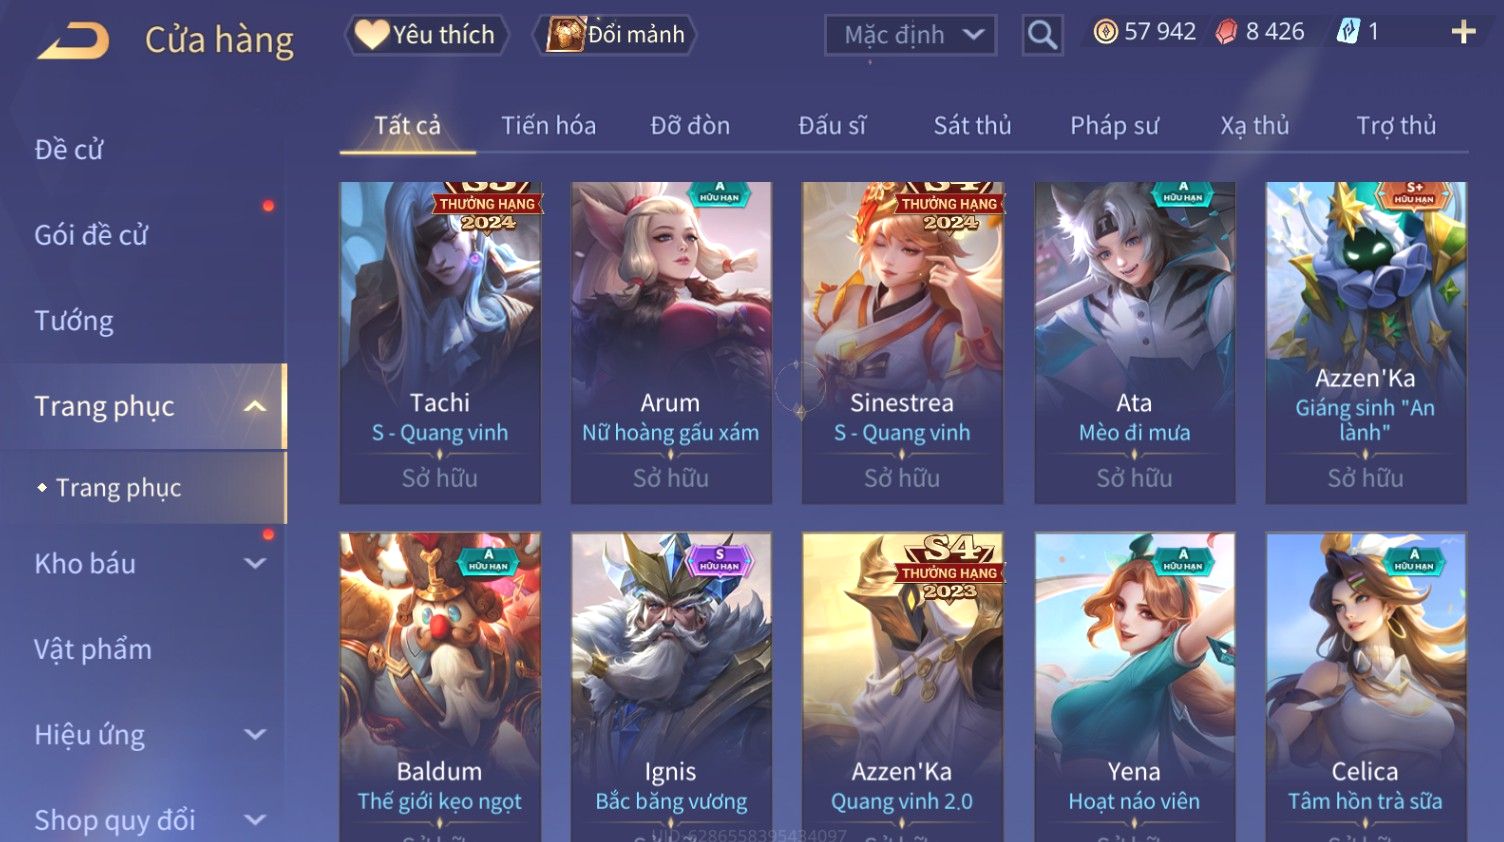
Task: Open the search magnifier icon
Action: pos(1042,35)
